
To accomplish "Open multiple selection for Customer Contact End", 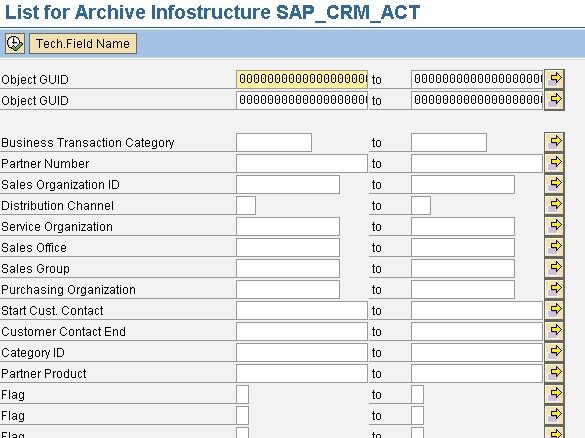I will (554, 331).
